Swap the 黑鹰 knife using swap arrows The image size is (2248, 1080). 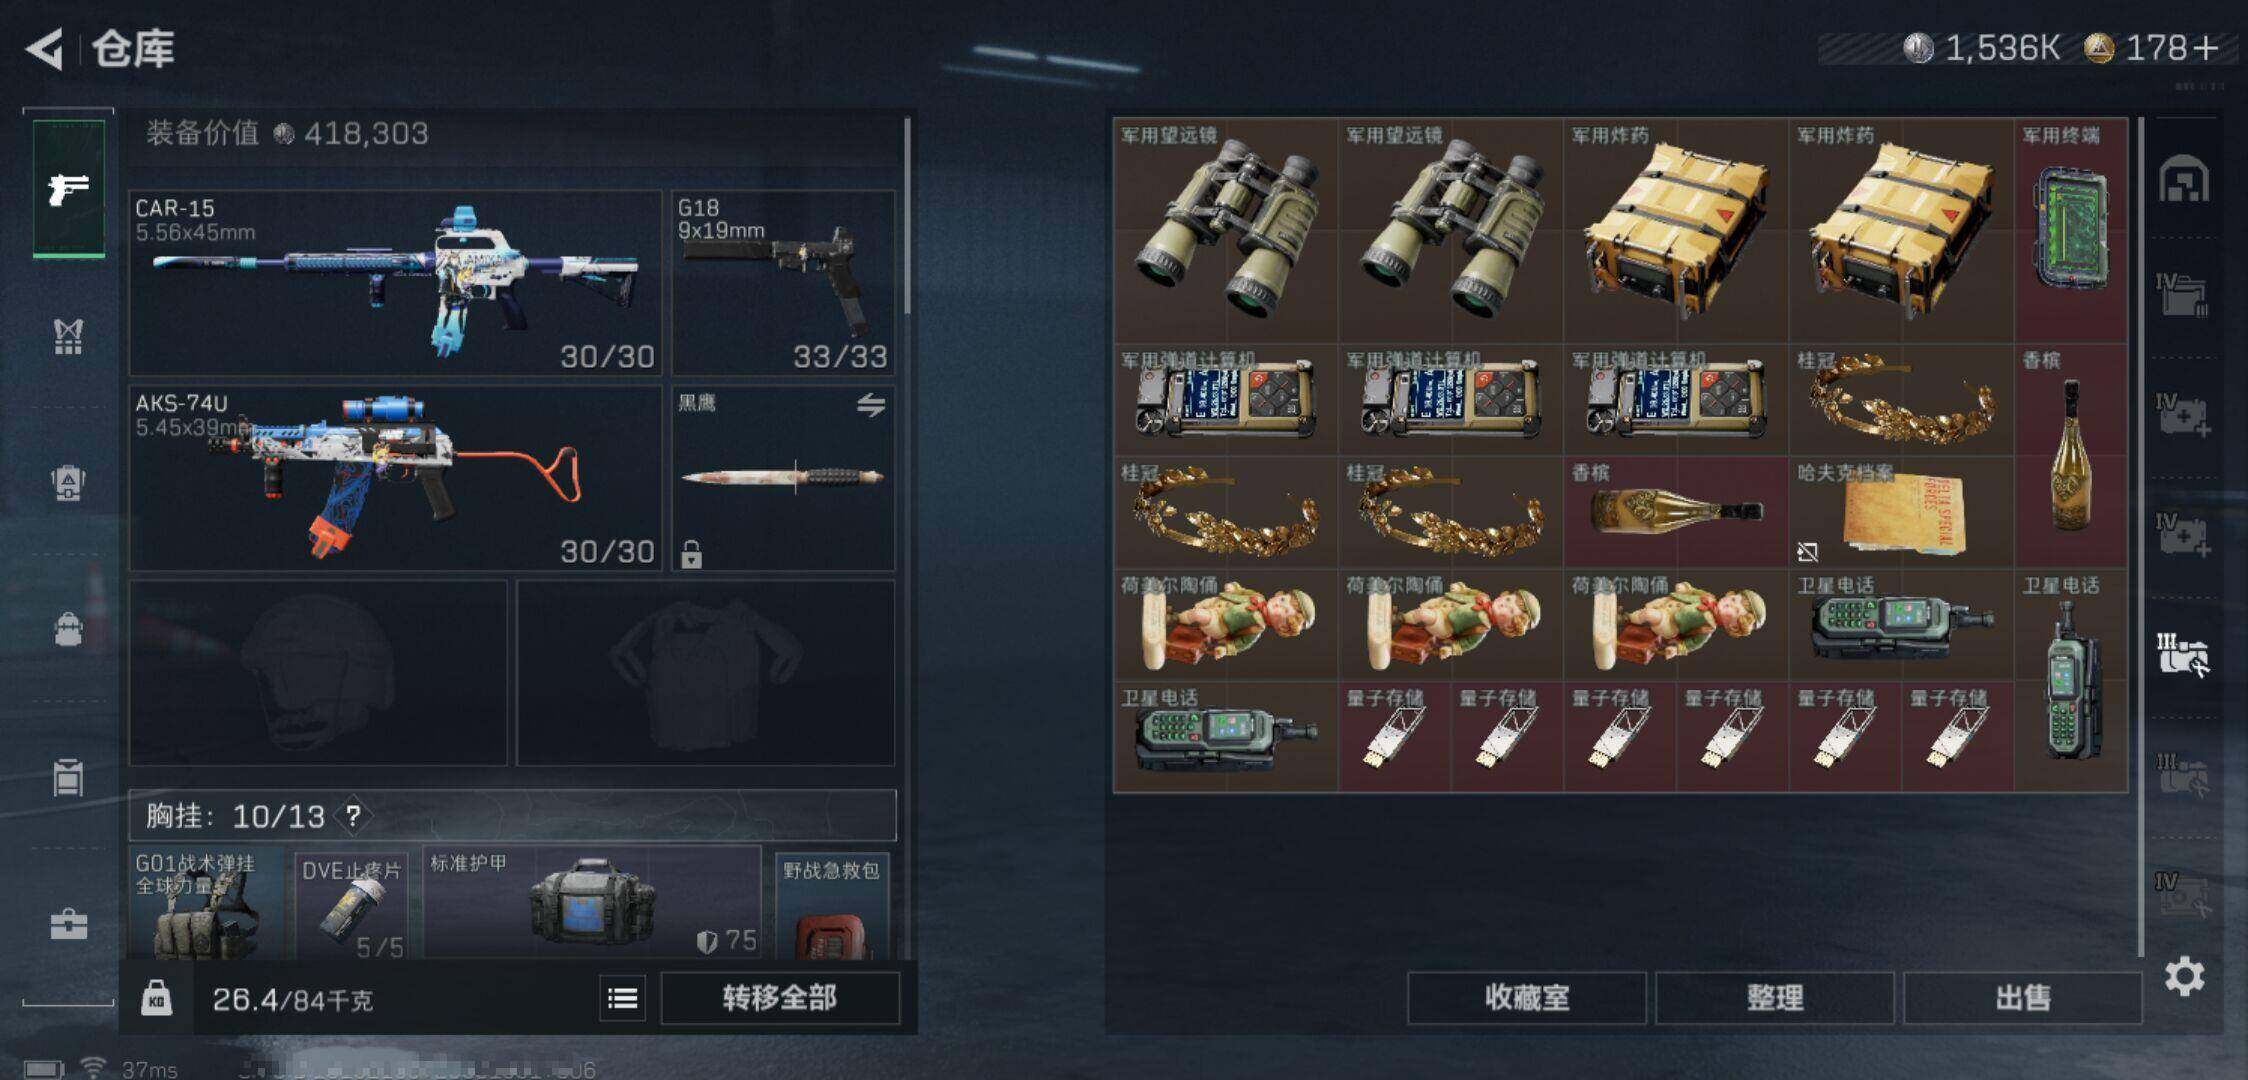[x=871, y=405]
